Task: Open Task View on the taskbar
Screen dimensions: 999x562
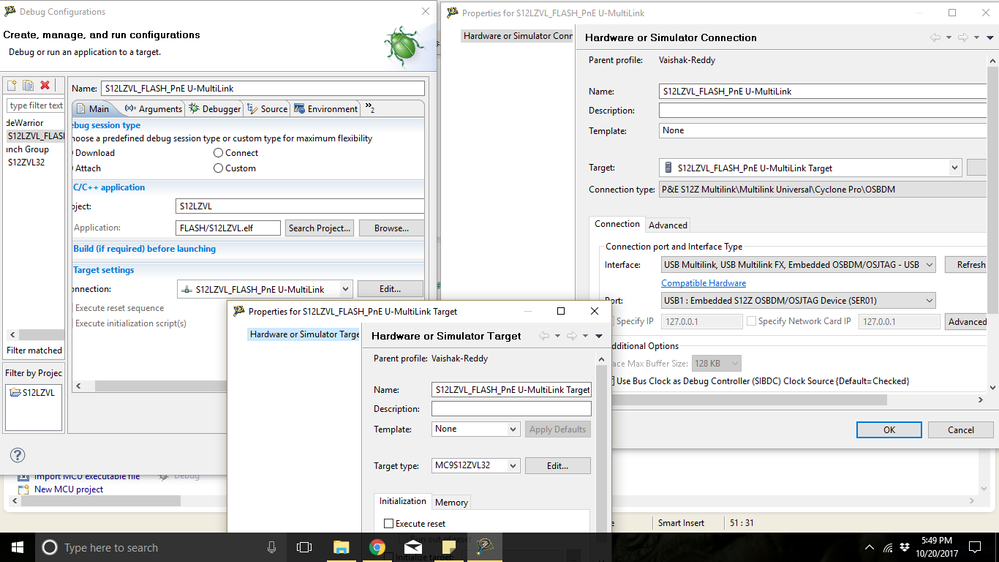Action: click(305, 547)
